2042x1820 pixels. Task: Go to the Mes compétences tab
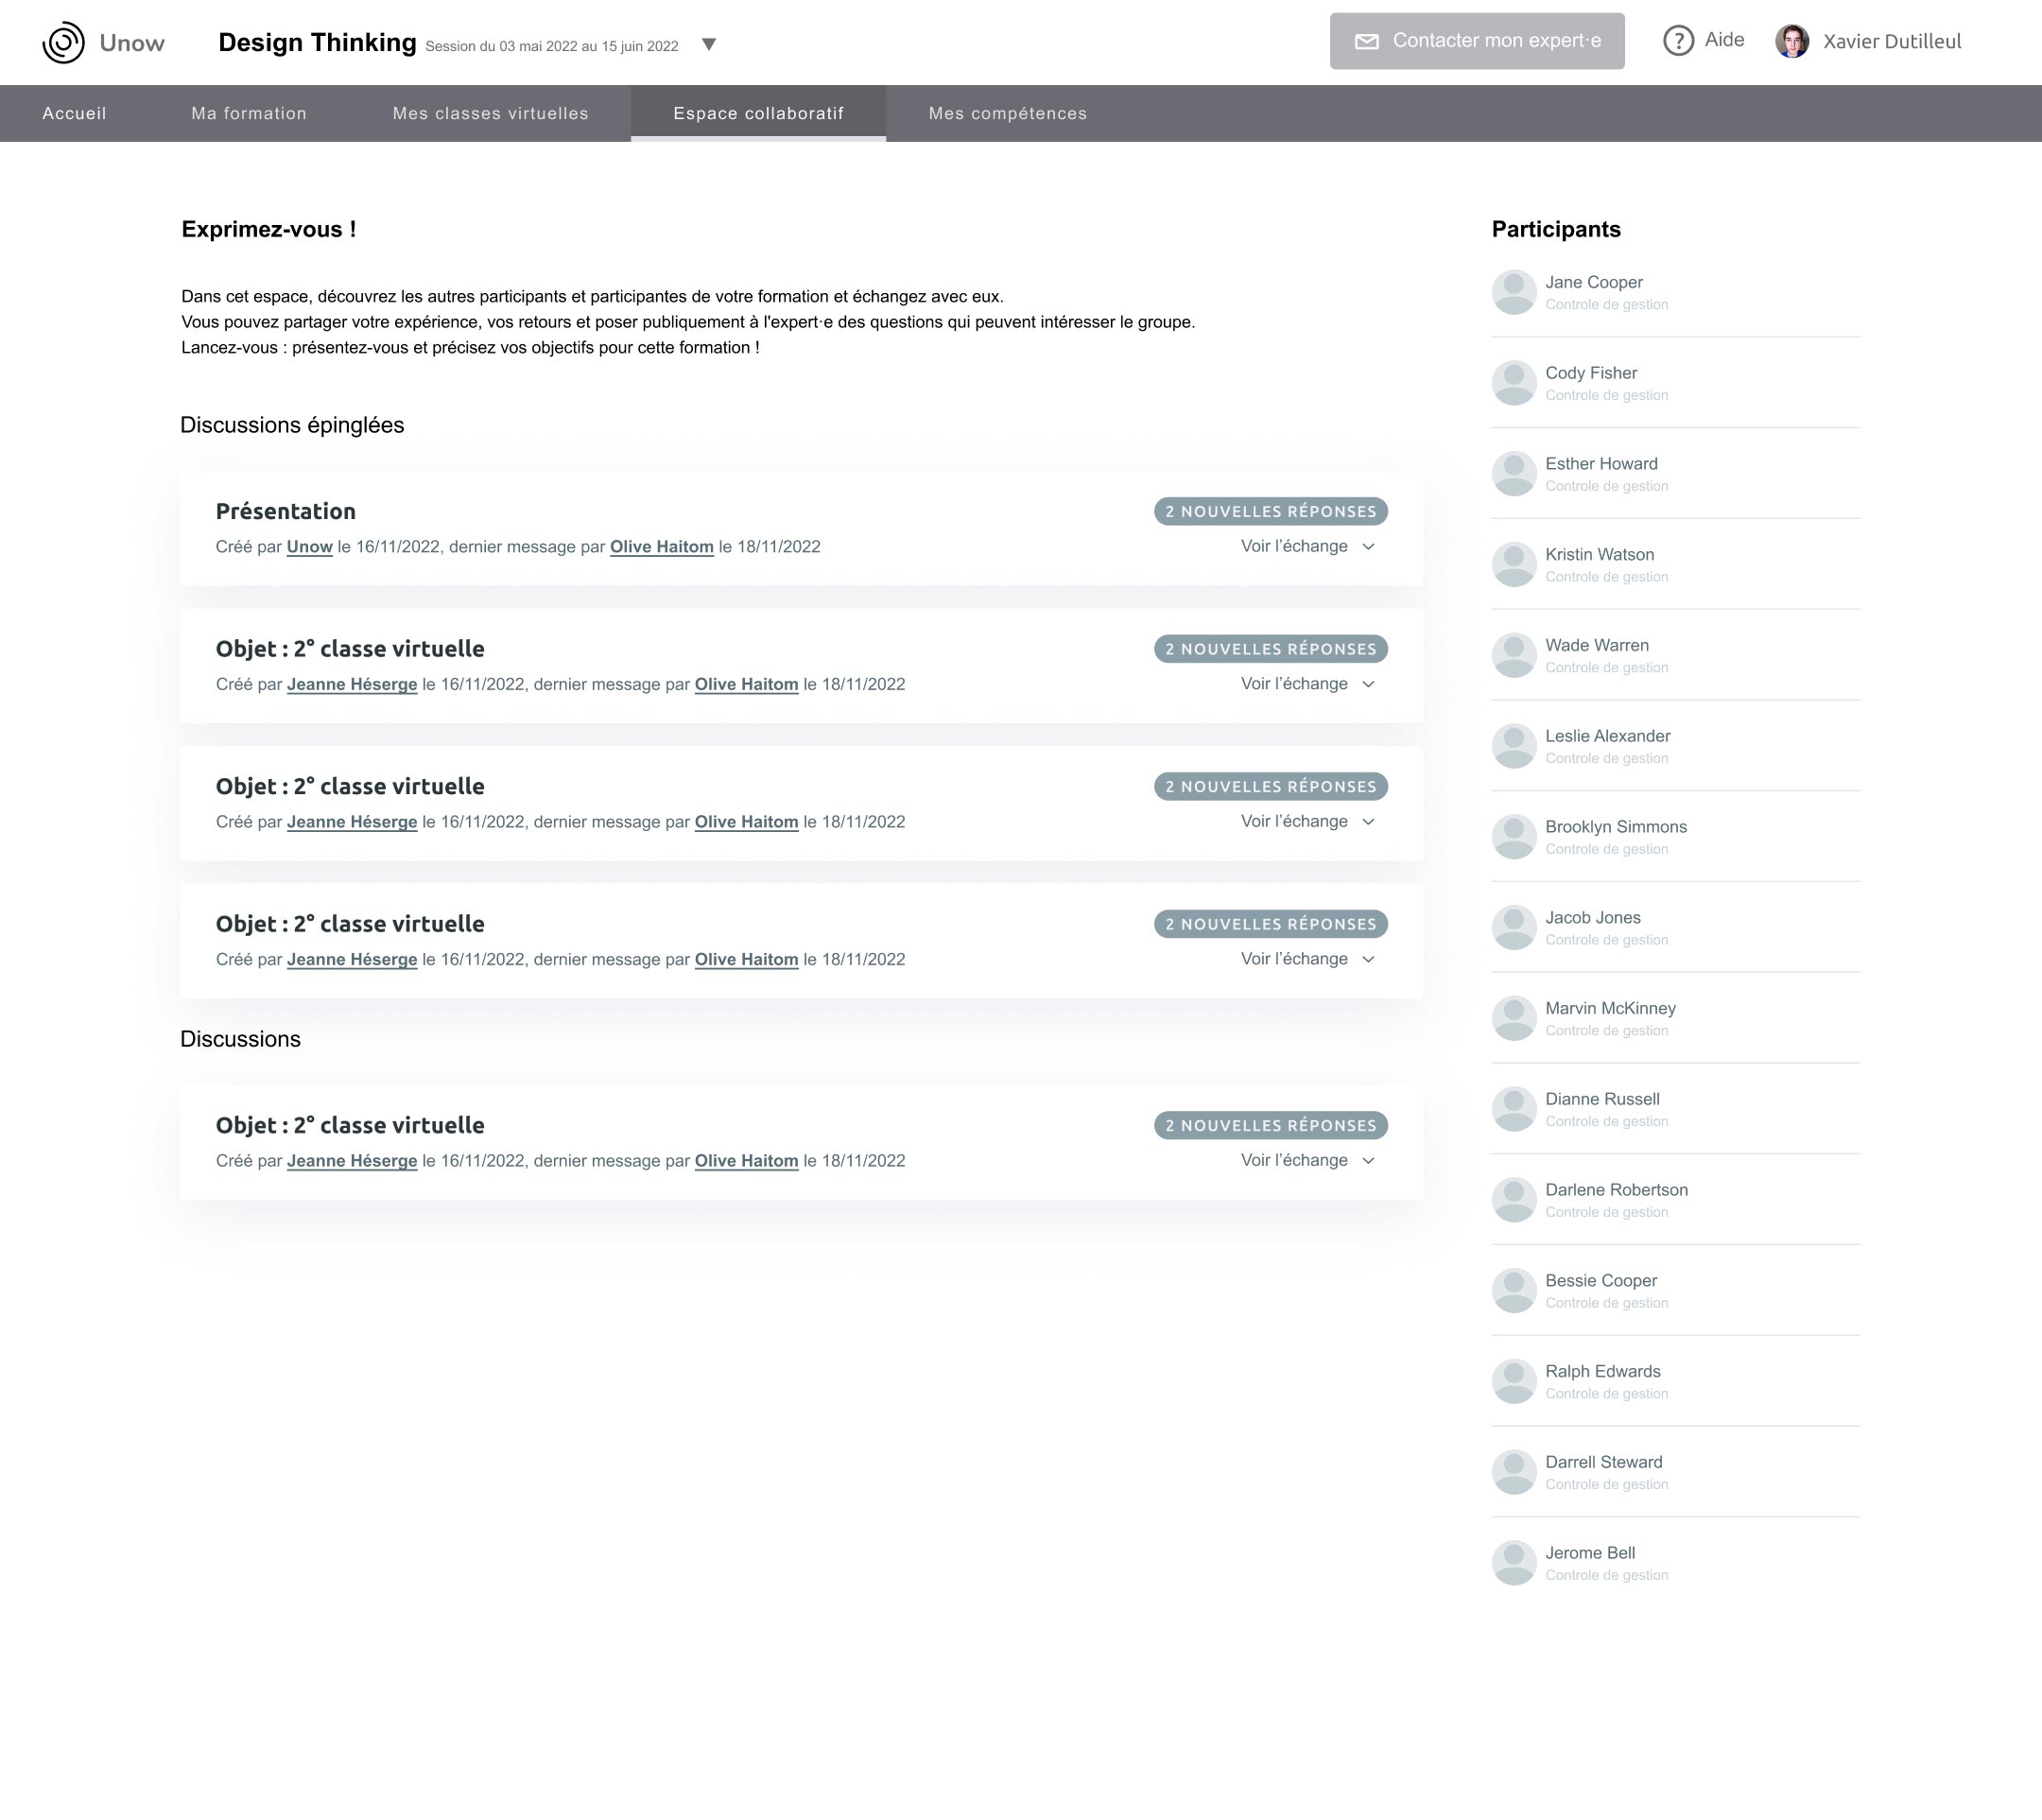1007,114
